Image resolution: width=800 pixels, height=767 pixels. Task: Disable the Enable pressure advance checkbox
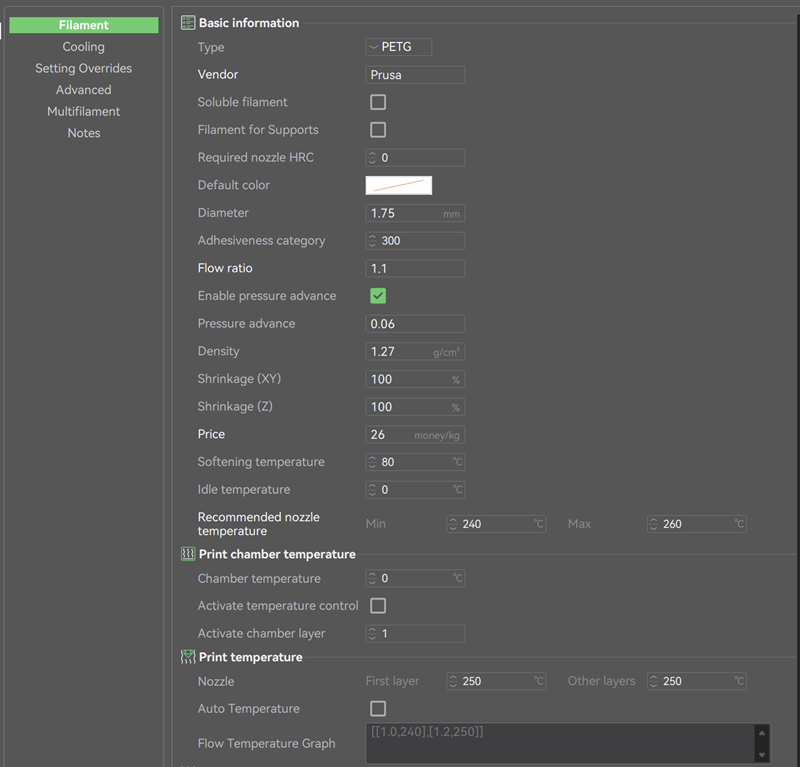pyautogui.click(x=378, y=296)
